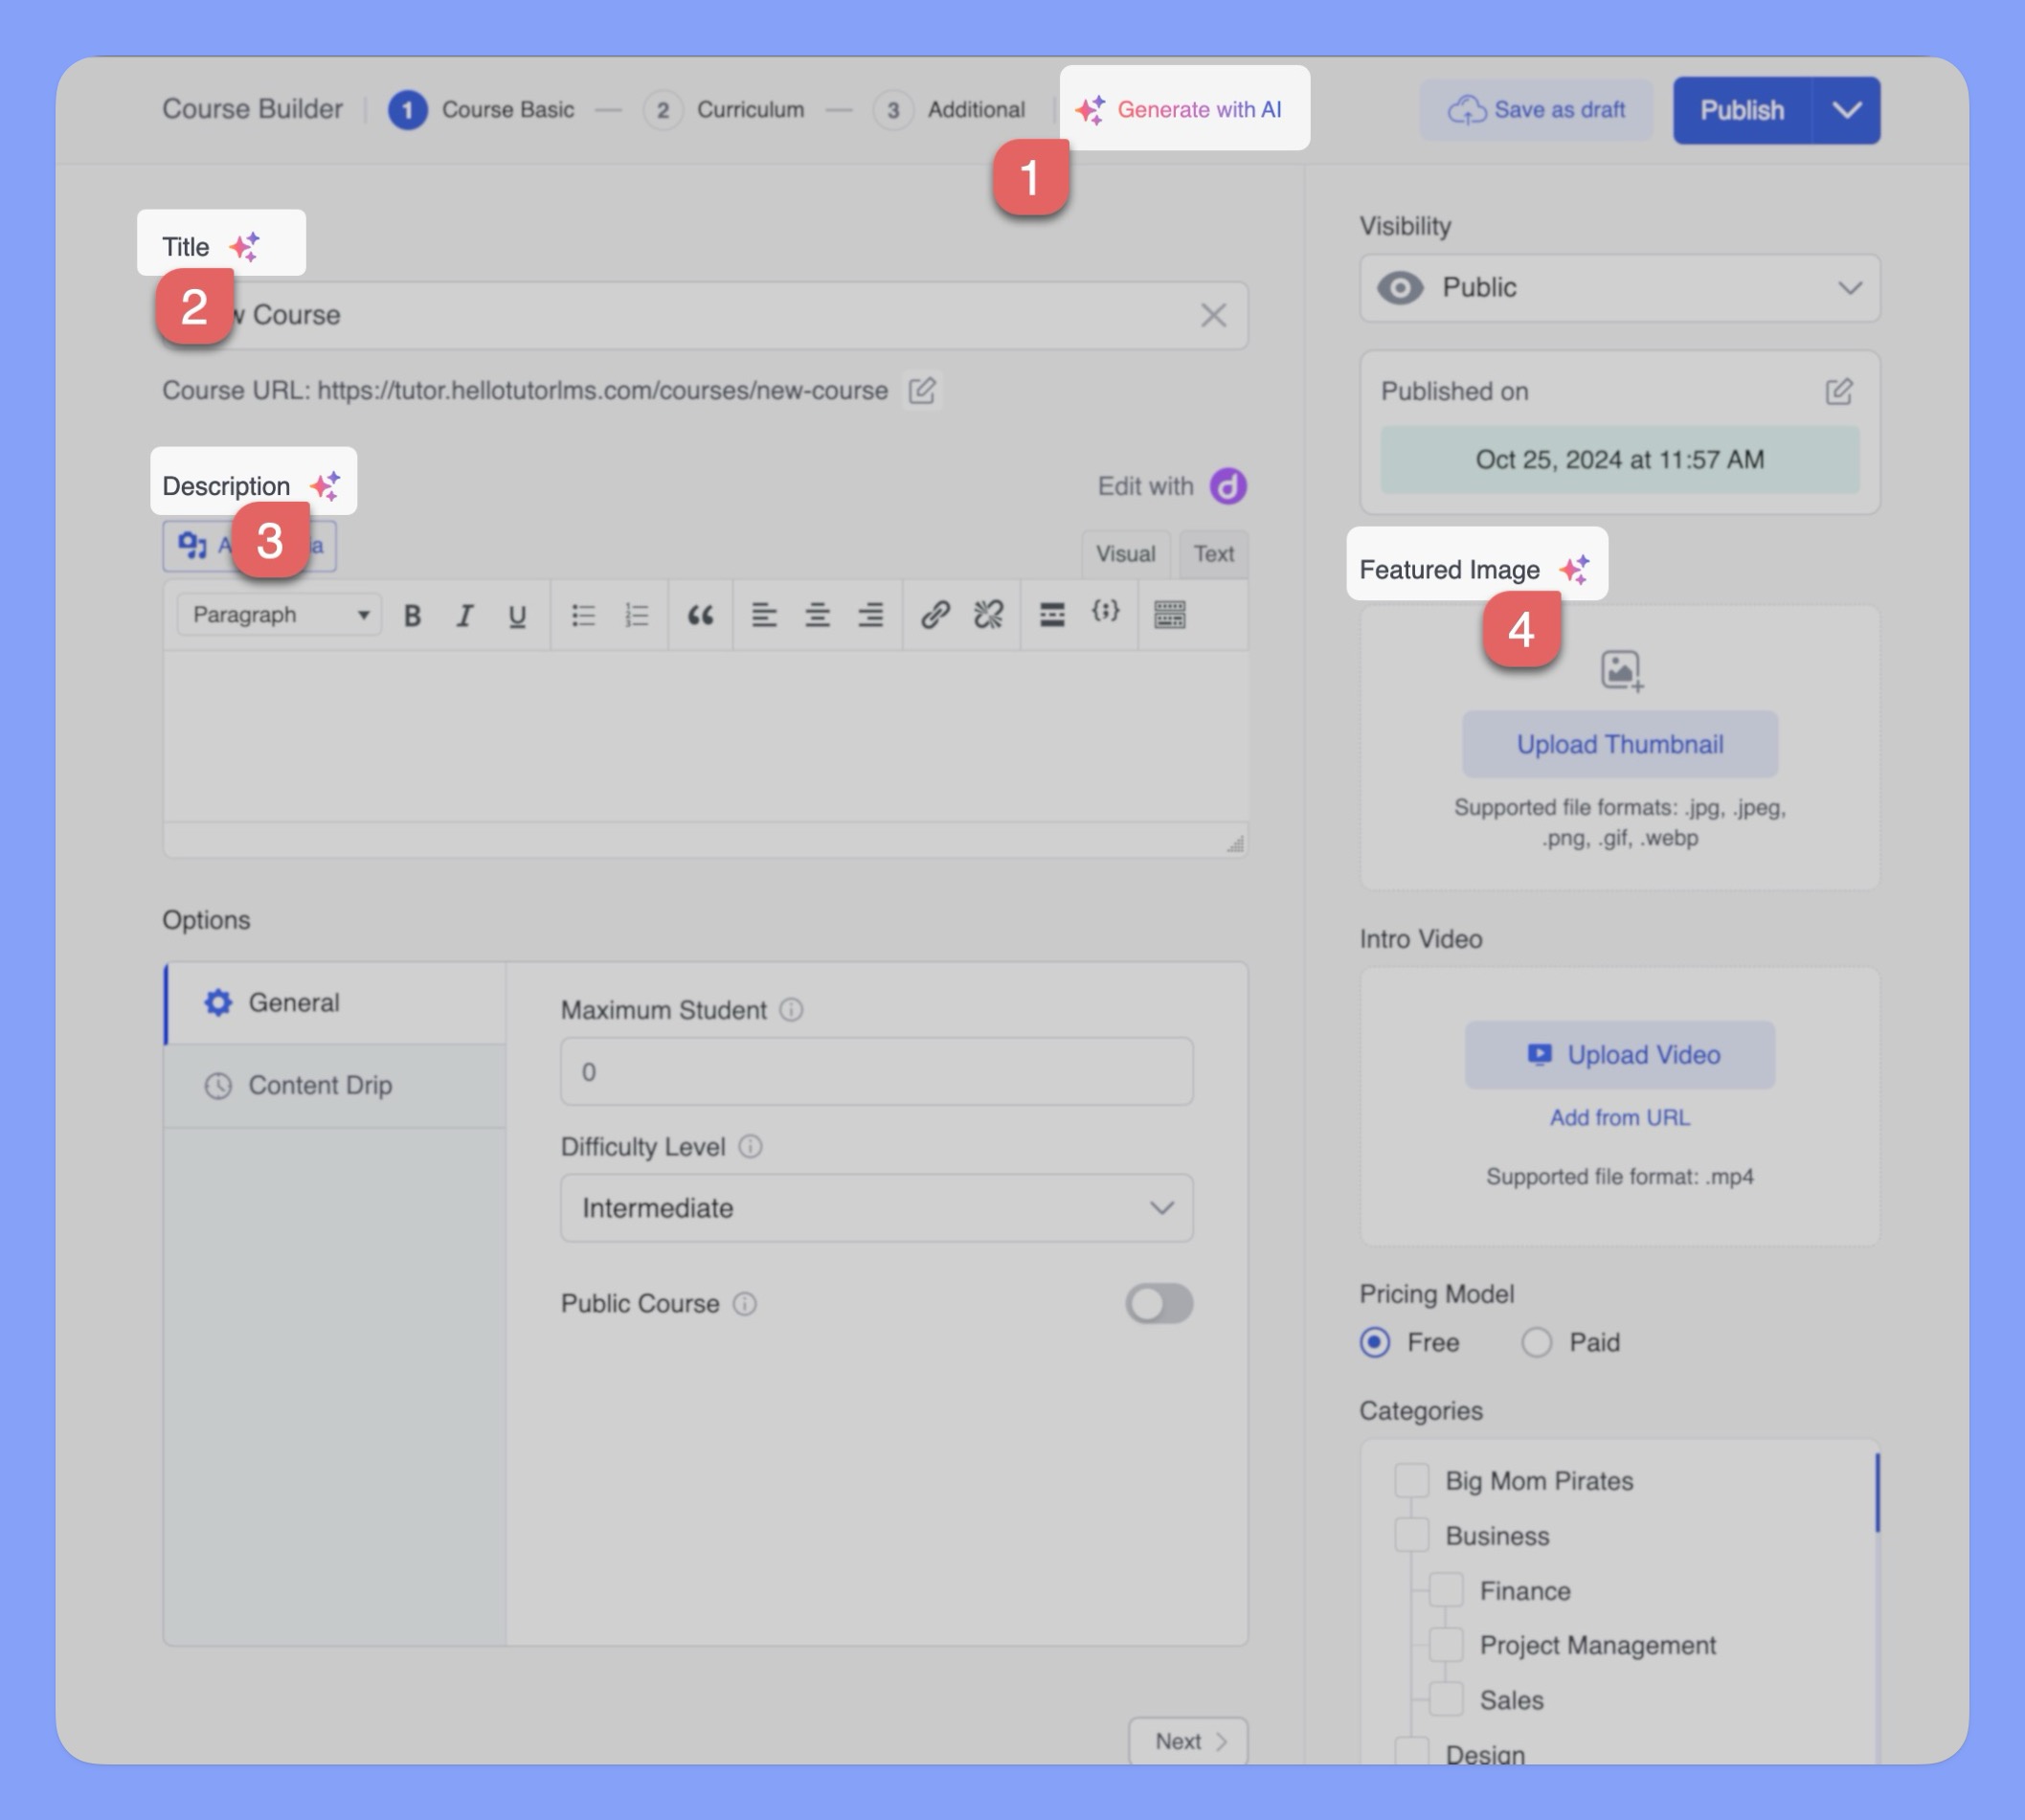
Task: Click the course Title input field
Action: pos(705,315)
